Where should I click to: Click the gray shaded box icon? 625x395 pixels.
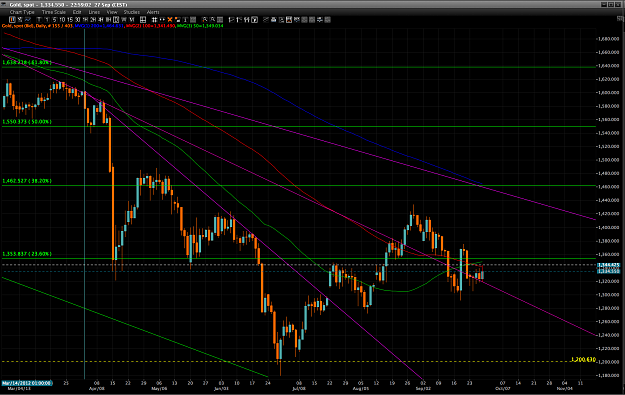click(x=193, y=20)
